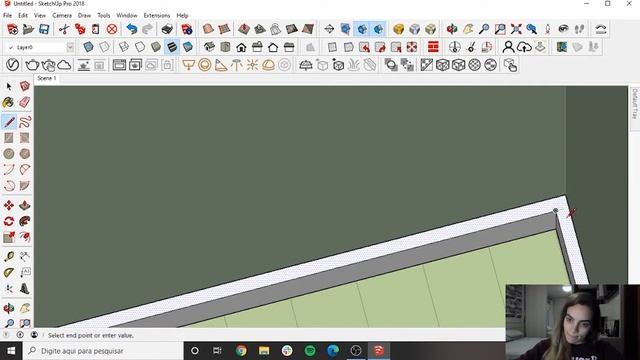Add a V-Ray sphere light
The width and height of the screenshot is (640, 360).
pyautogui.click(x=204, y=65)
